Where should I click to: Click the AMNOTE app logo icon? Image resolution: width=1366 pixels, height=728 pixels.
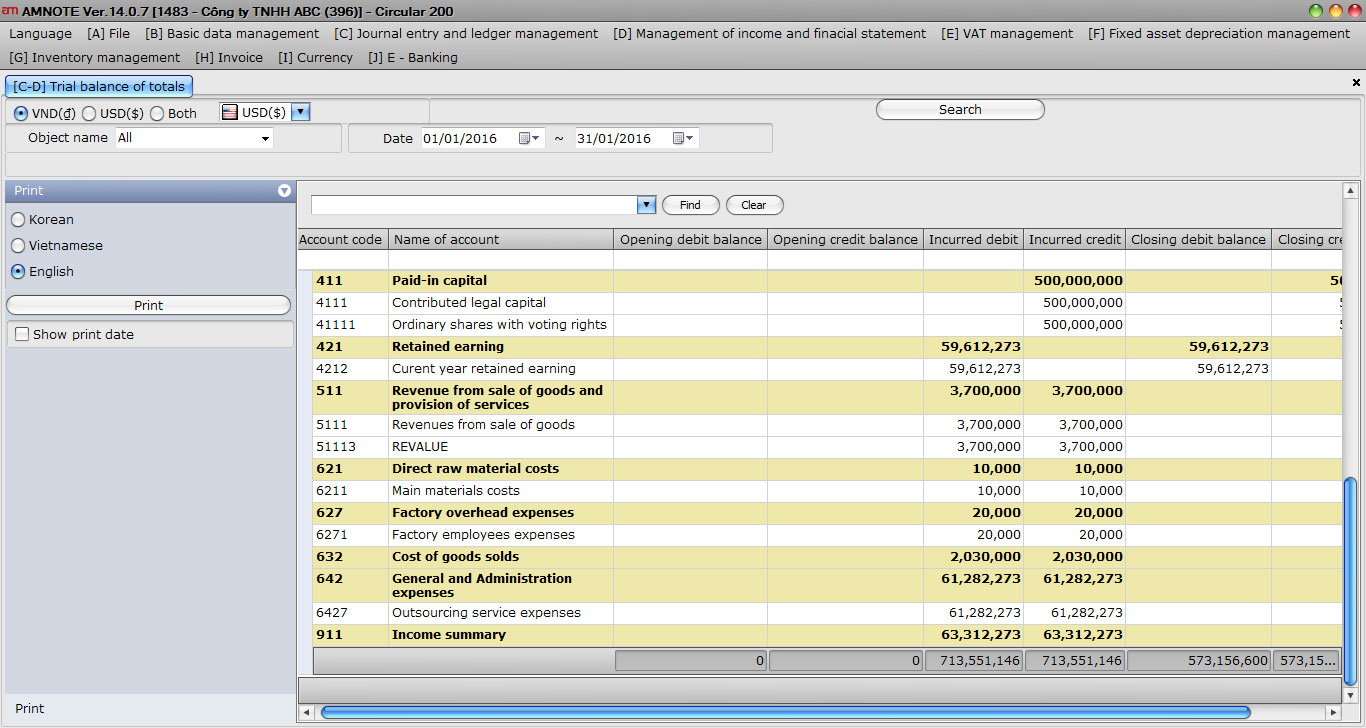tap(10, 11)
